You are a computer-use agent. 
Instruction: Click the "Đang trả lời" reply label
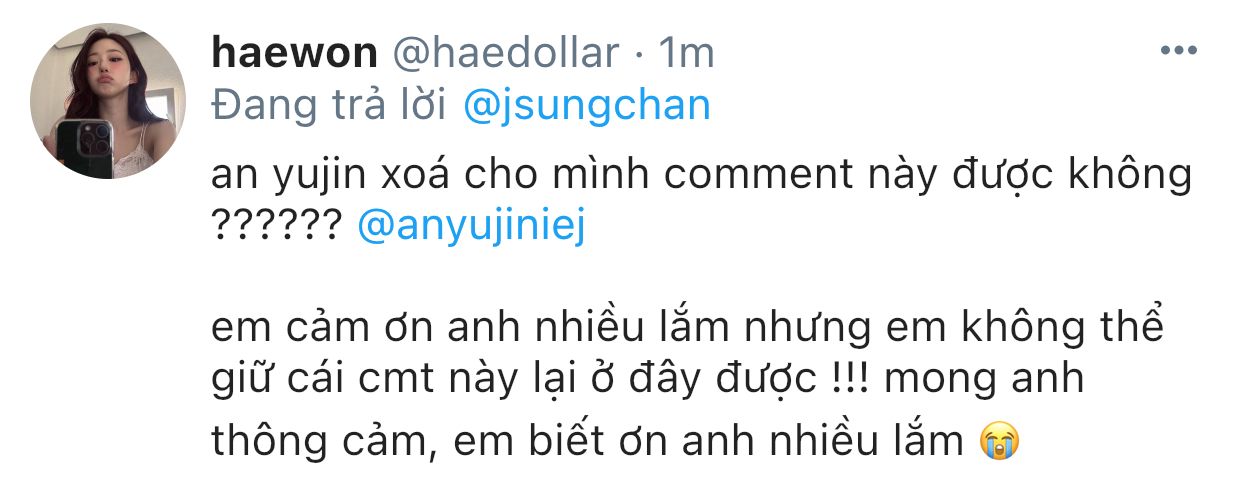click(329, 105)
